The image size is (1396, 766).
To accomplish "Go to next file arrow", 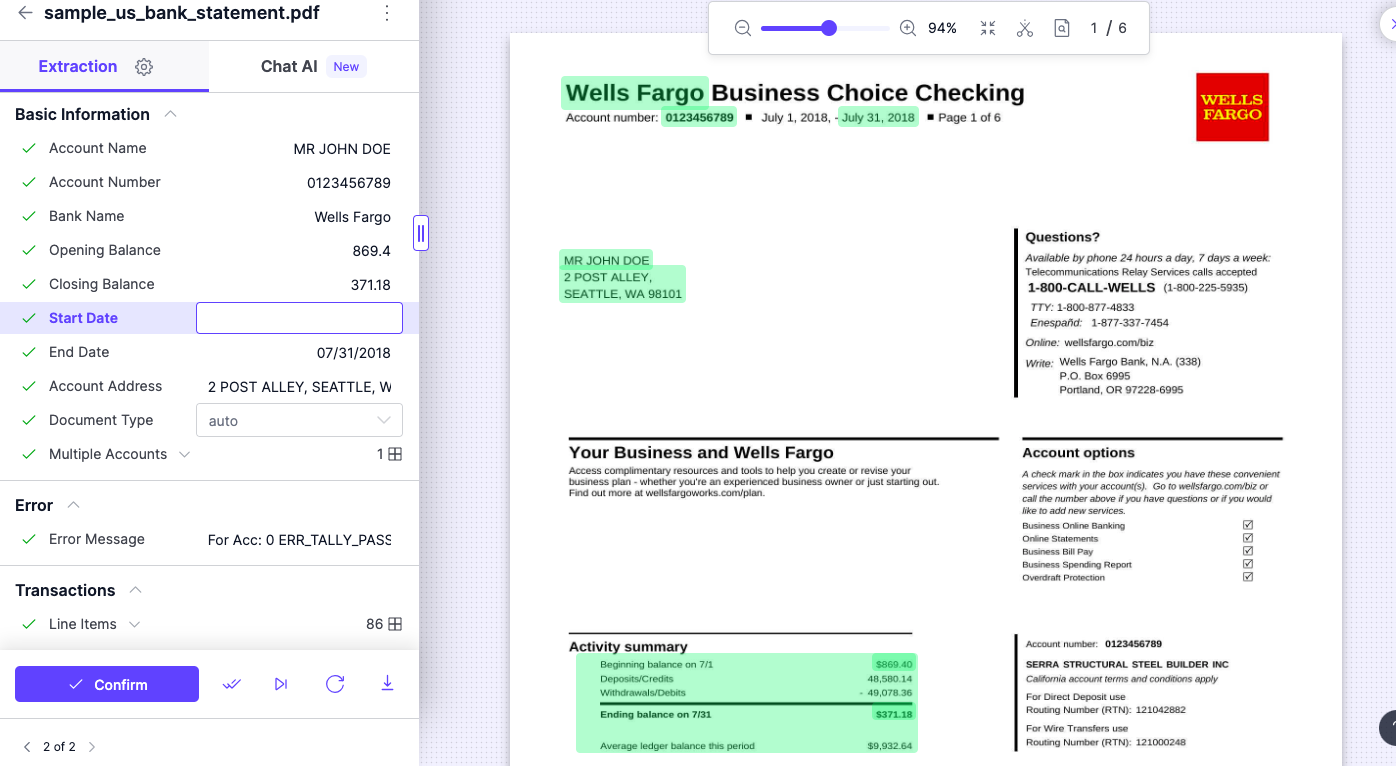I will point(92,747).
